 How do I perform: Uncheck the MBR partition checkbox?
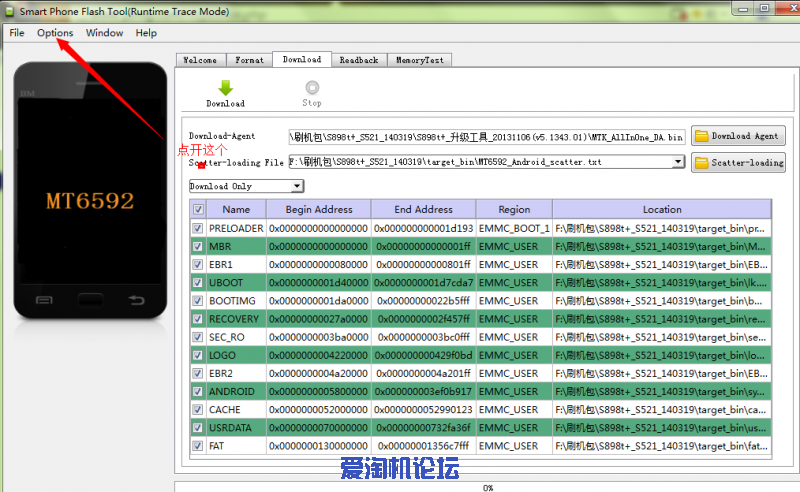point(198,247)
